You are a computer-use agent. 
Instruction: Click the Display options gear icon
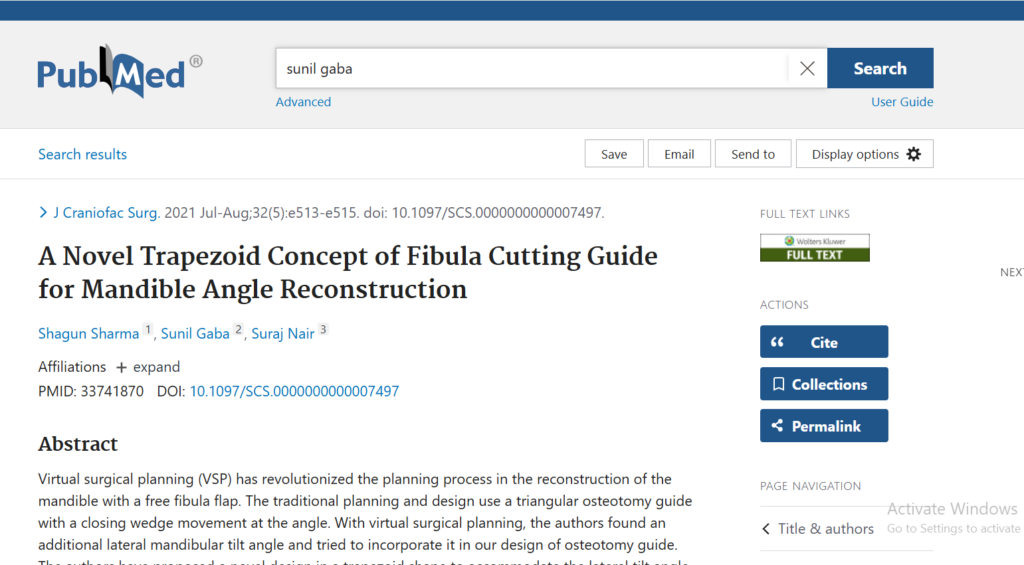914,154
